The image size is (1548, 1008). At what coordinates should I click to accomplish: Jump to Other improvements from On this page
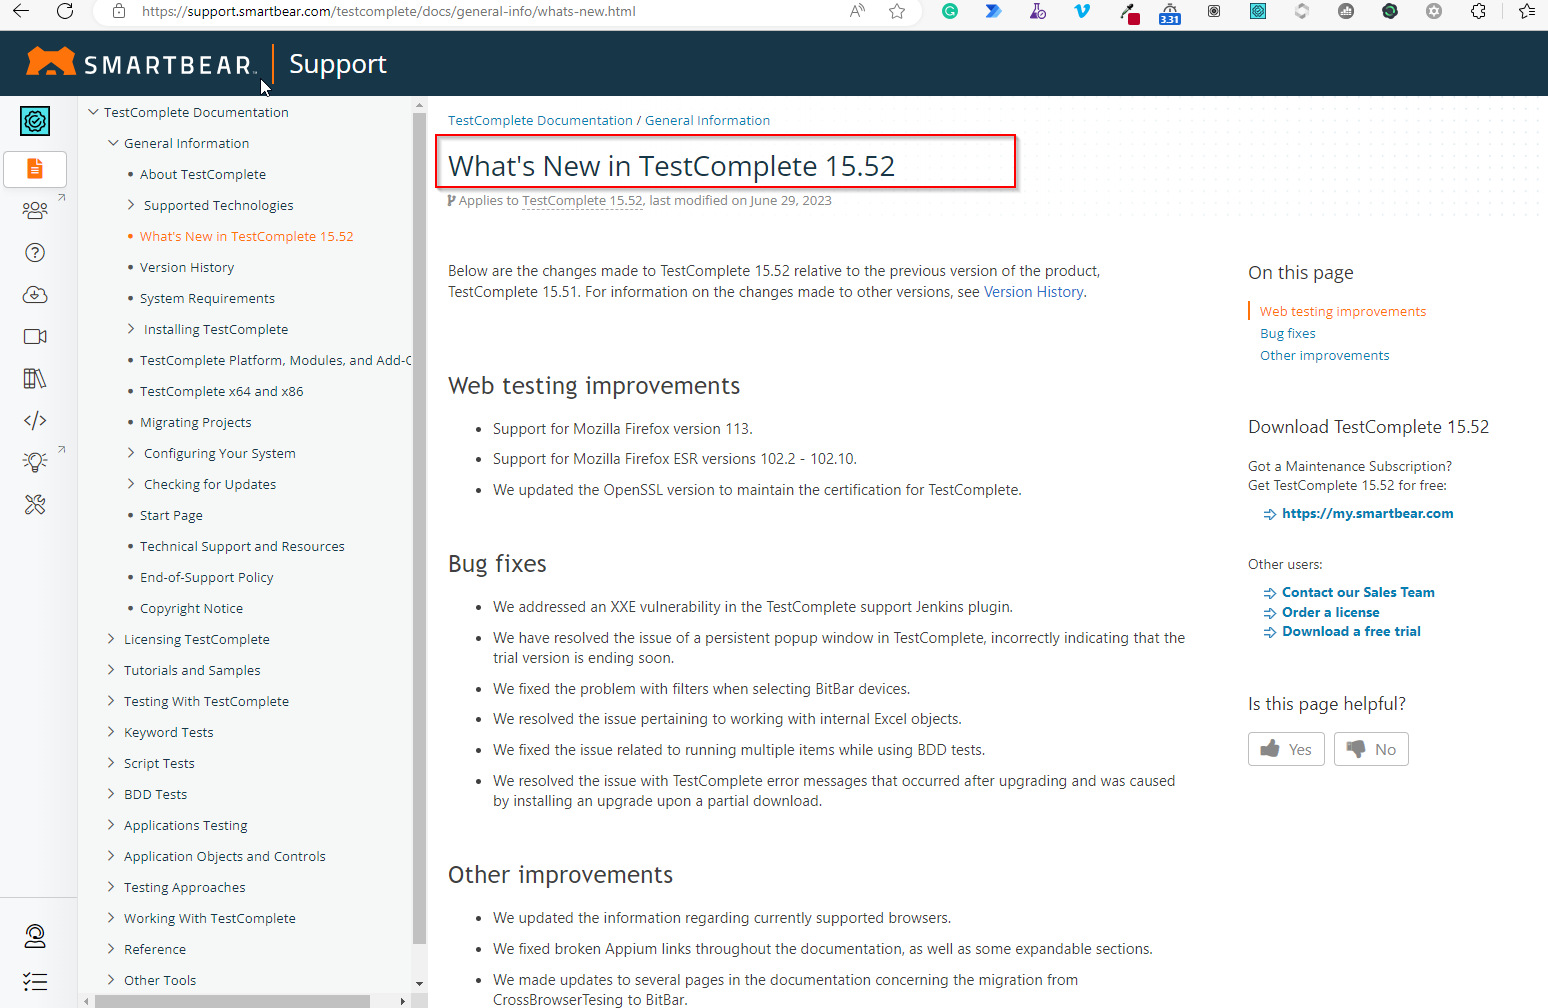1325,355
